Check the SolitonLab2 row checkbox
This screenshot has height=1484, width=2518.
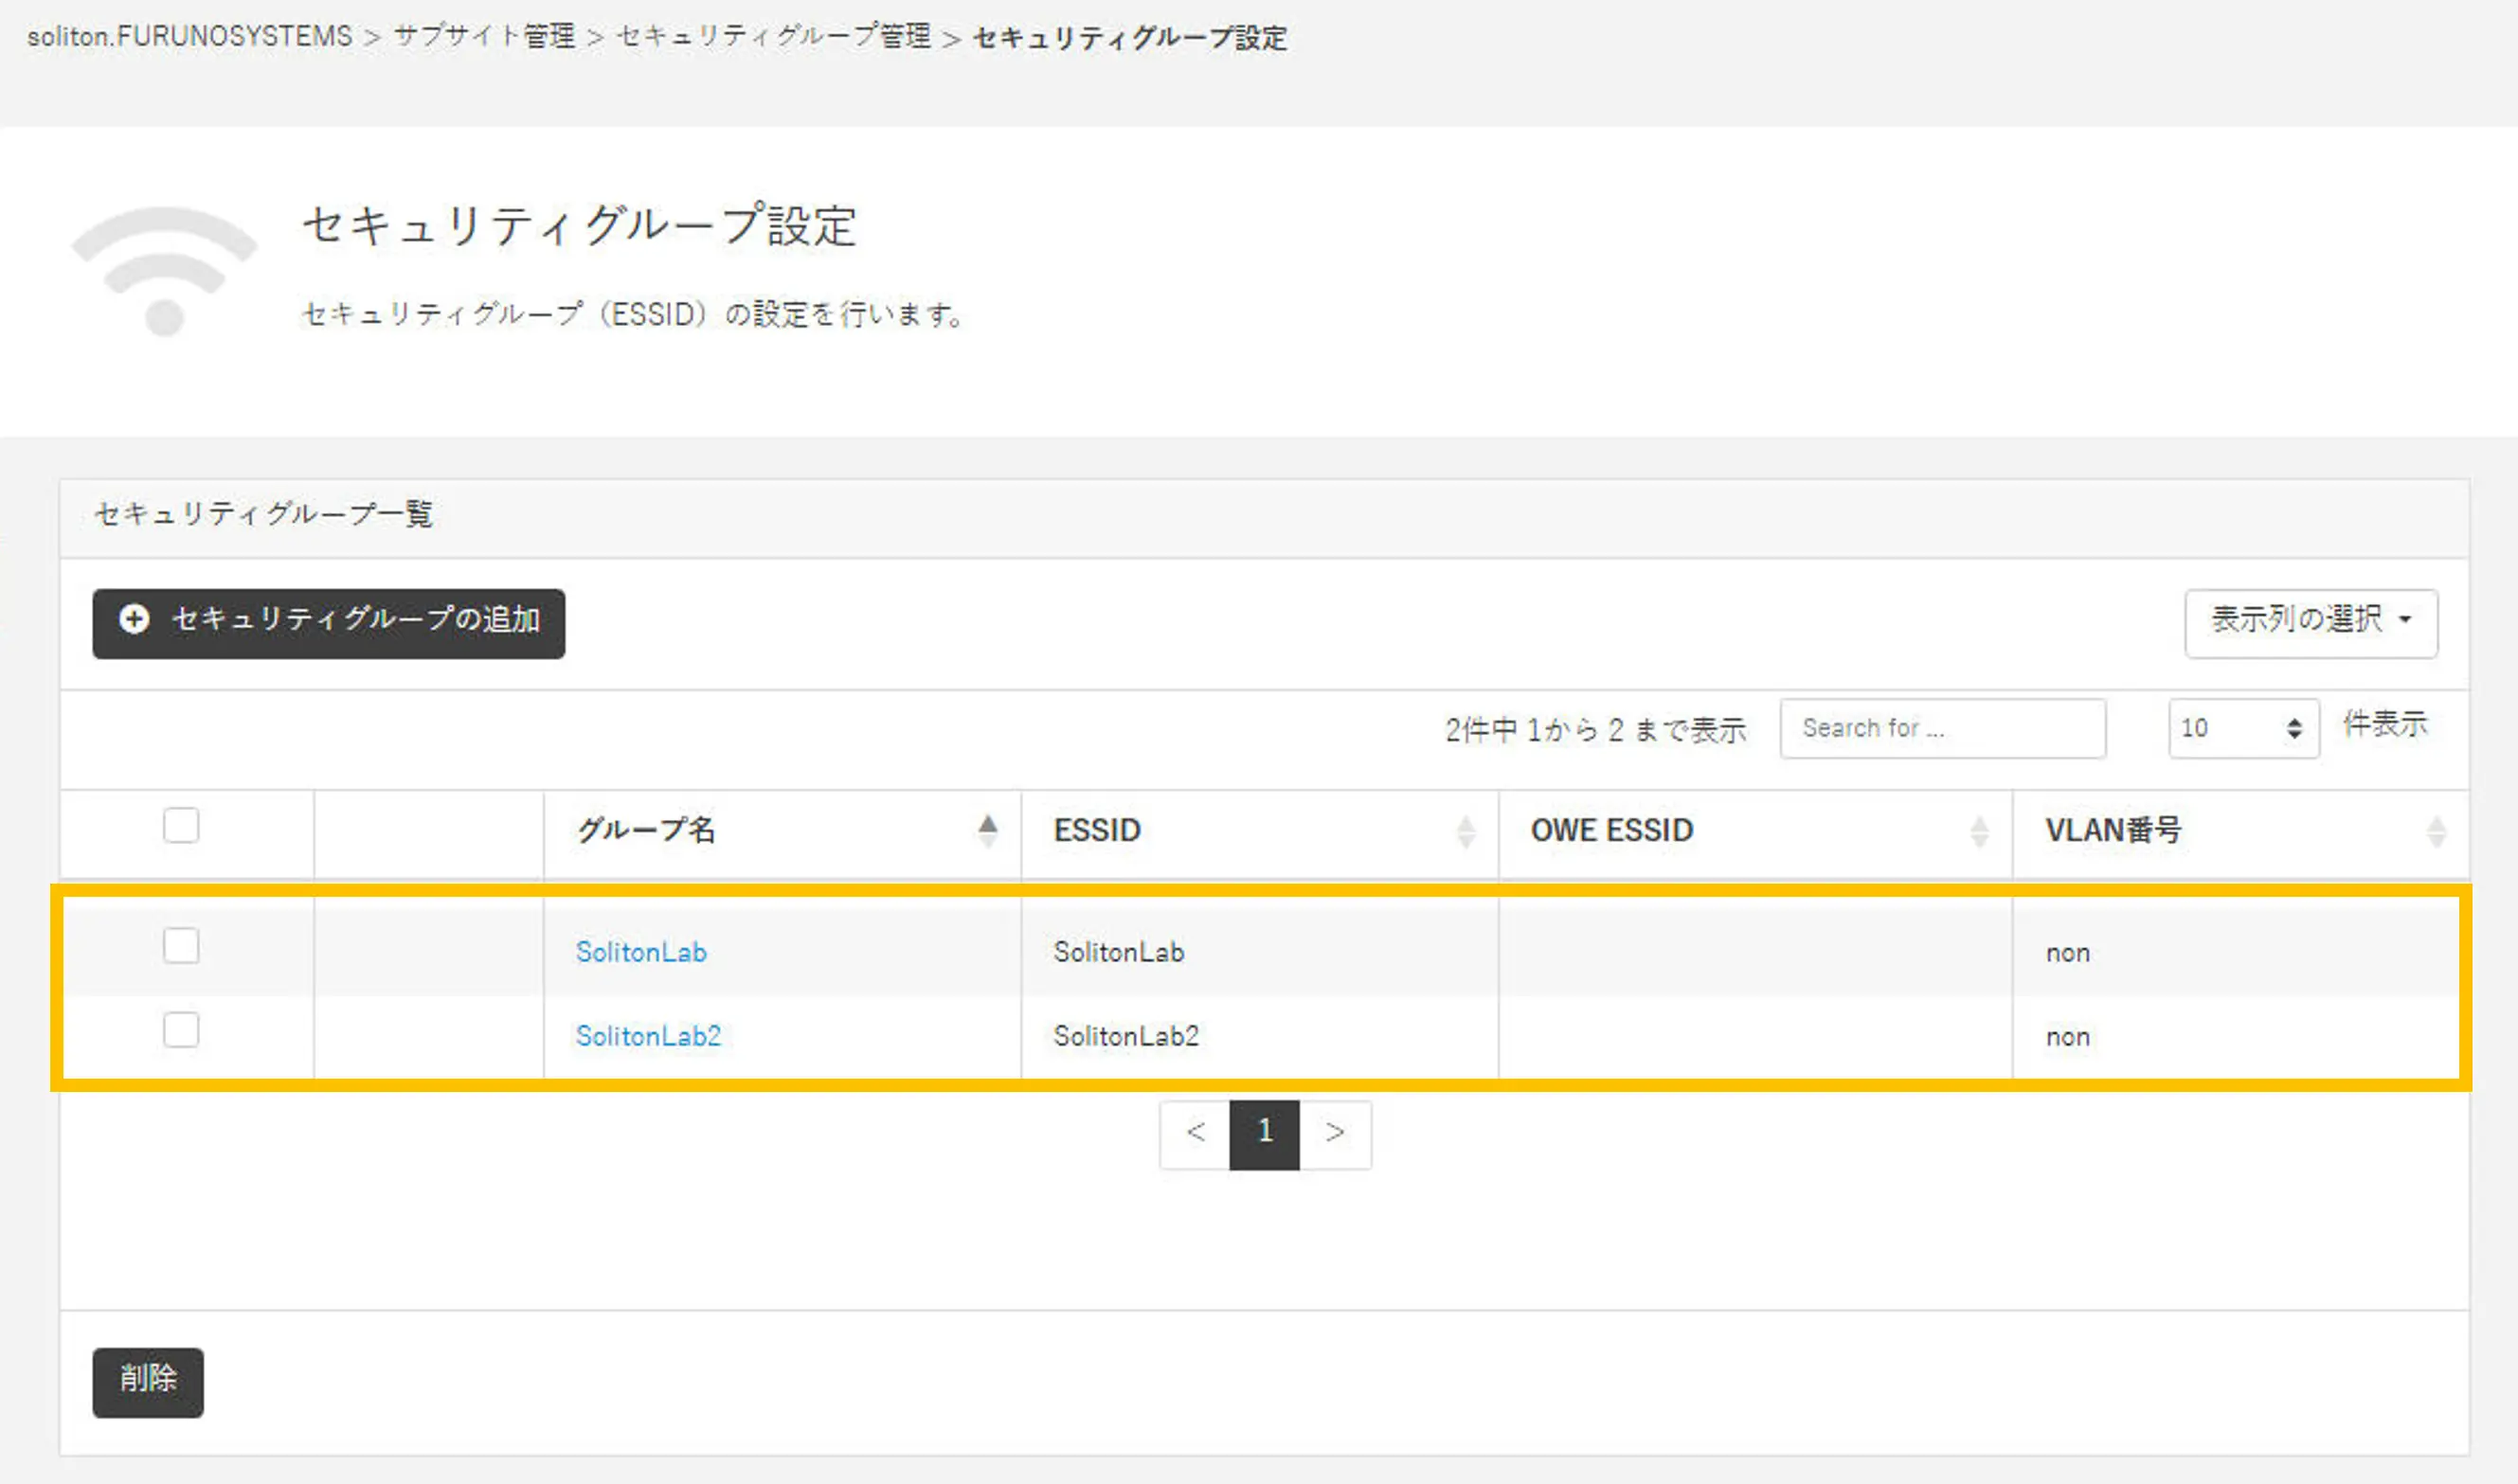181,1029
